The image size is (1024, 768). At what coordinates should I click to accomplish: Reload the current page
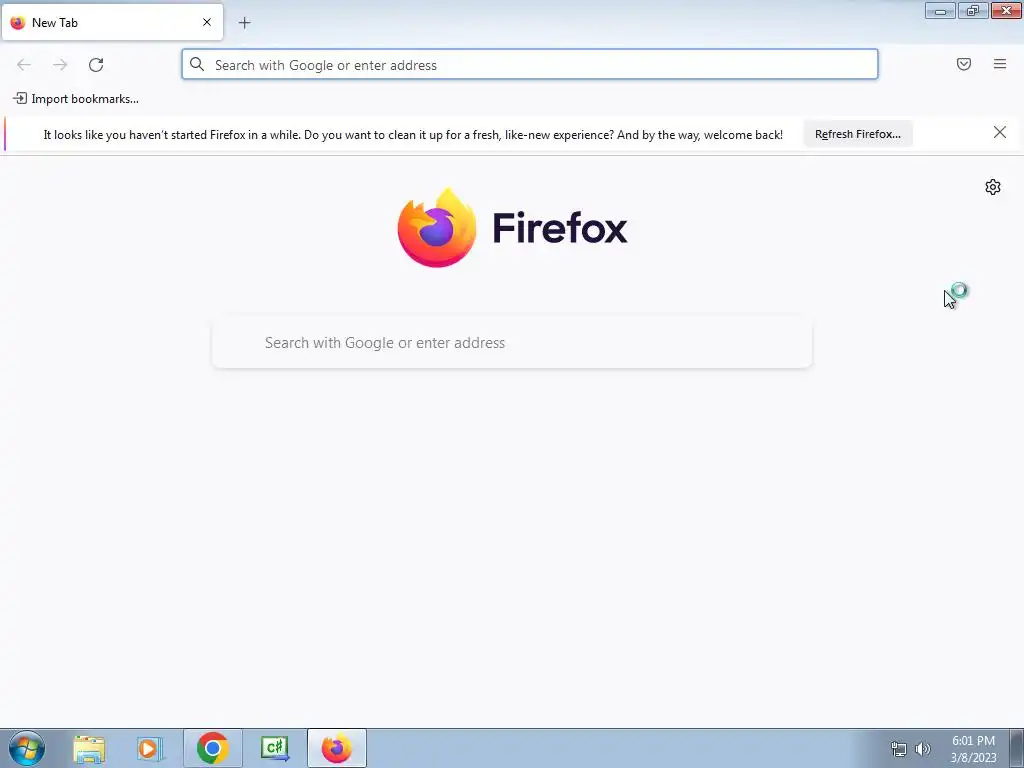pyautogui.click(x=96, y=65)
